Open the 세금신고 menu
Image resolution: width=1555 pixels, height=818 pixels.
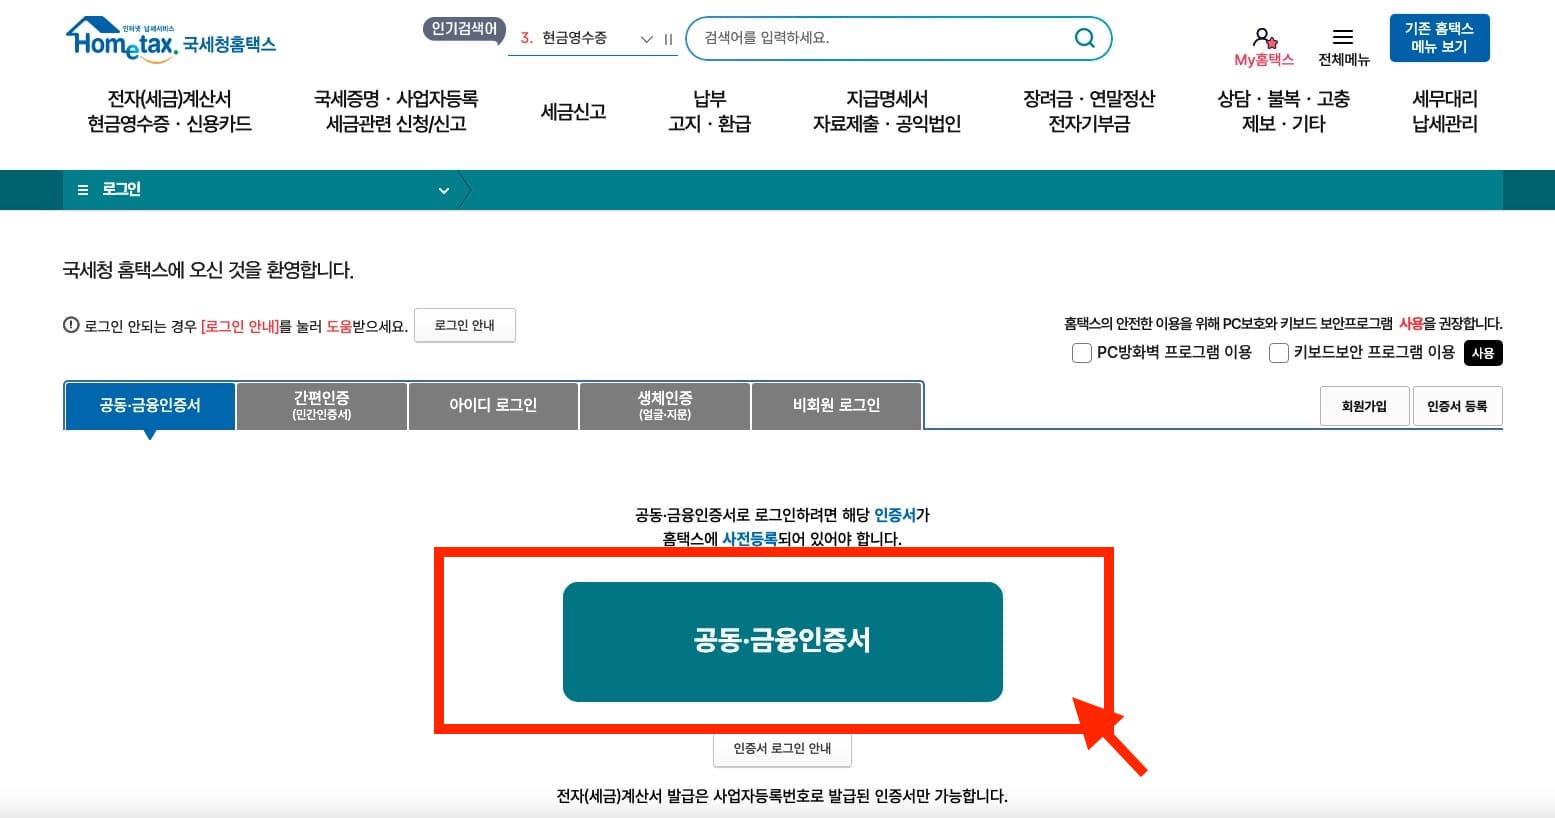(571, 112)
